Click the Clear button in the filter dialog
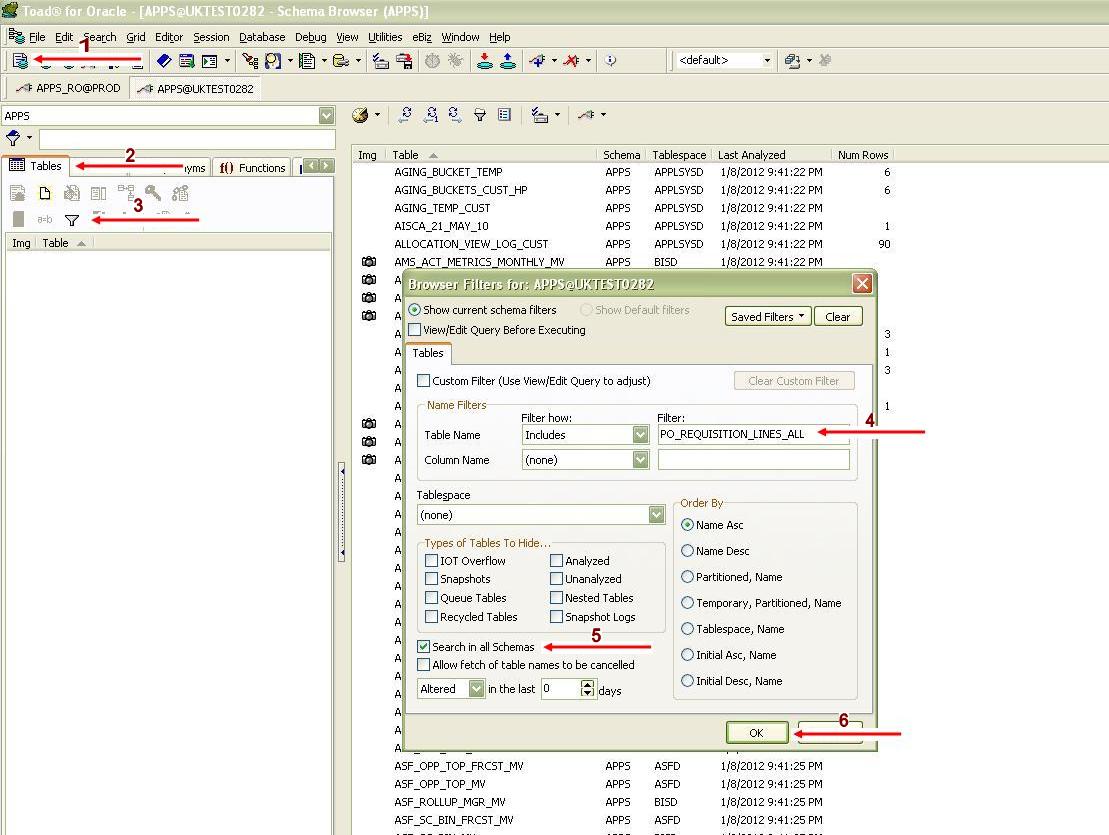The height and width of the screenshot is (835, 1109). point(837,317)
